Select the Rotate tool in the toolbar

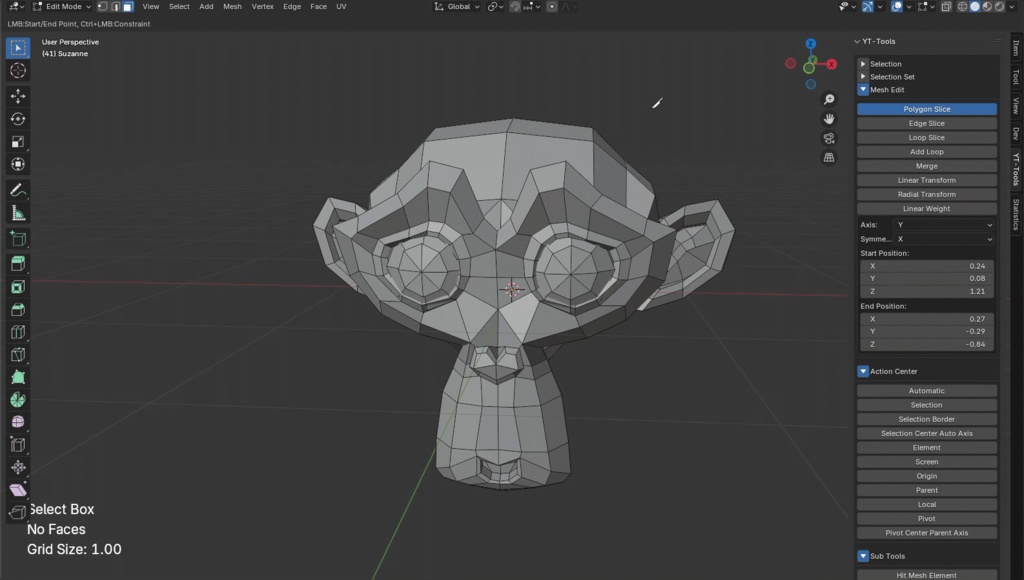coord(18,118)
